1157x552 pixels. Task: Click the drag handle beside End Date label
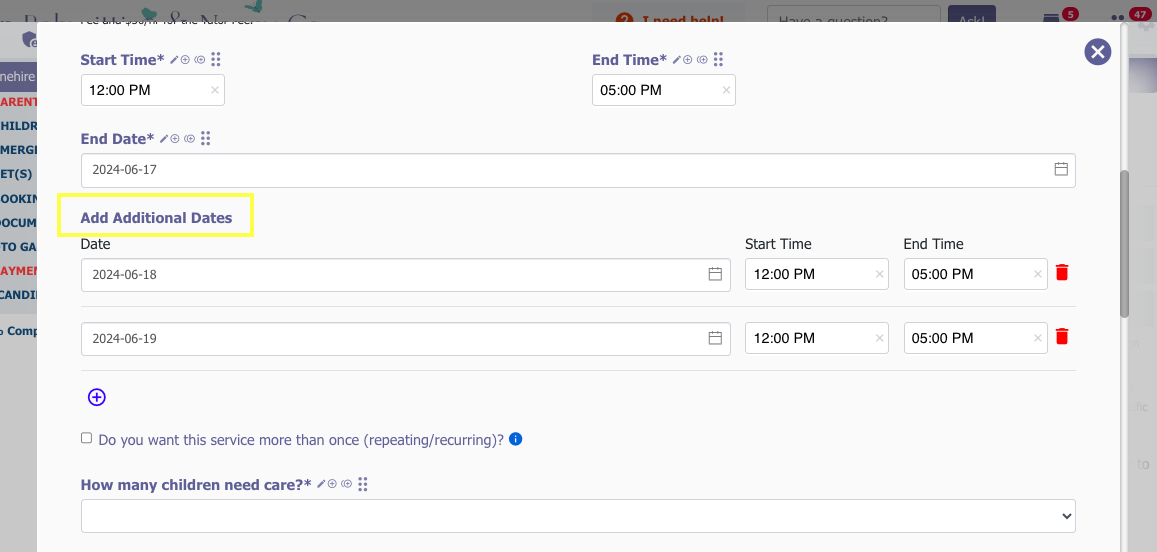coord(205,138)
